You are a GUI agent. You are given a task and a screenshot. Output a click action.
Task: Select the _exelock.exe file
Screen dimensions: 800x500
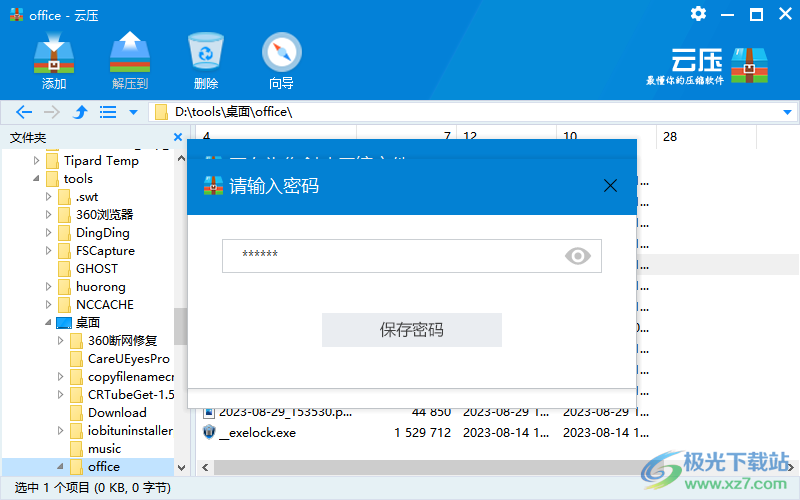[x=257, y=433]
